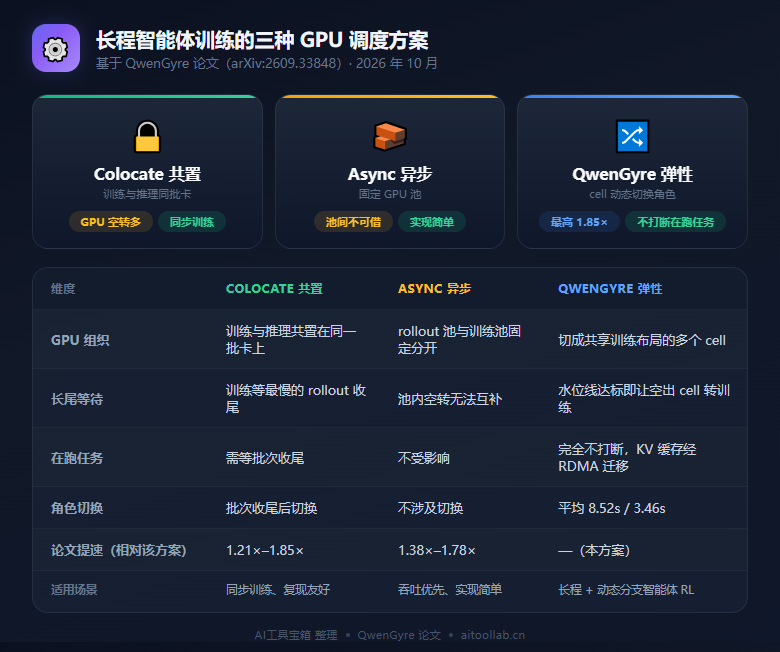Click the cell "平均 8.52s / 3.46s"

point(611,508)
